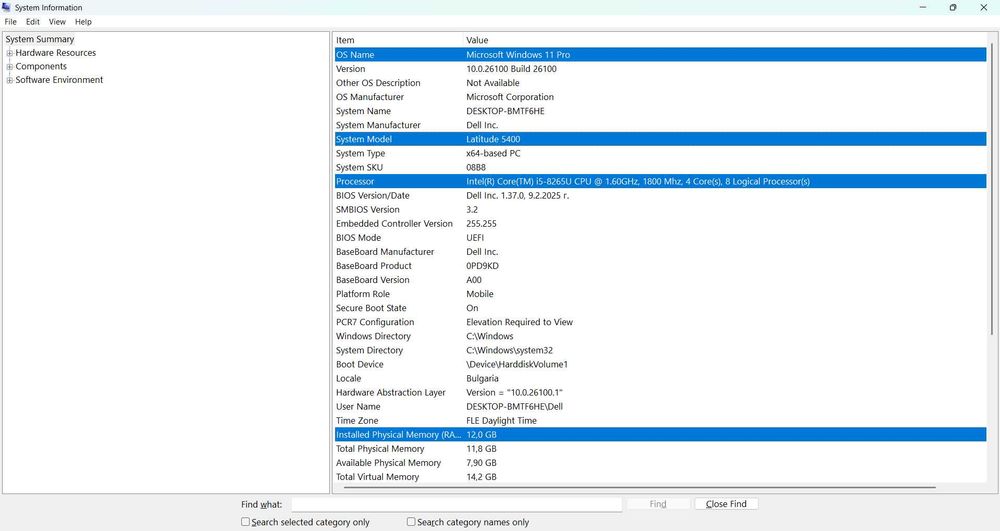Click the value Microsoft Windows 11 Pro
This screenshot has width=1000, height=531.
coord(518,55)
